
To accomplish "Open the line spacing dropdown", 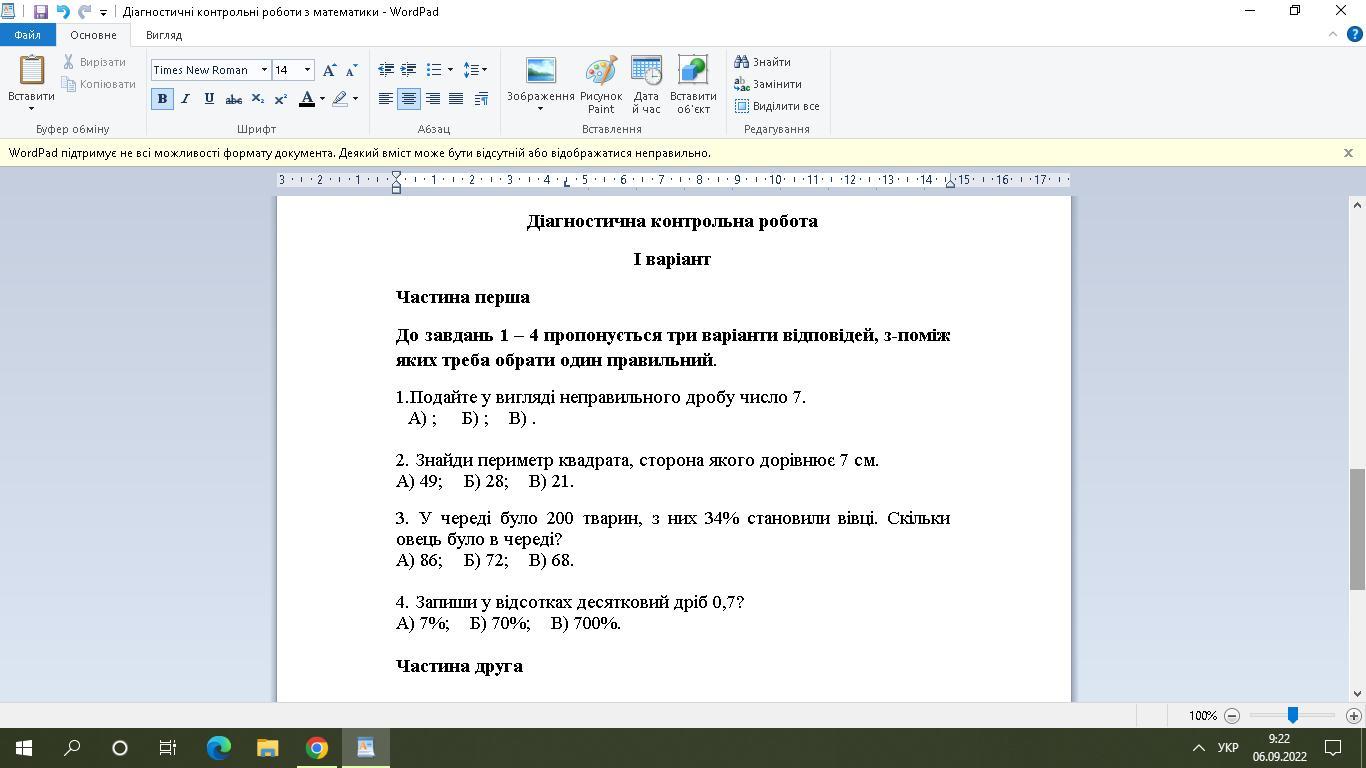I will click(476, 70).
